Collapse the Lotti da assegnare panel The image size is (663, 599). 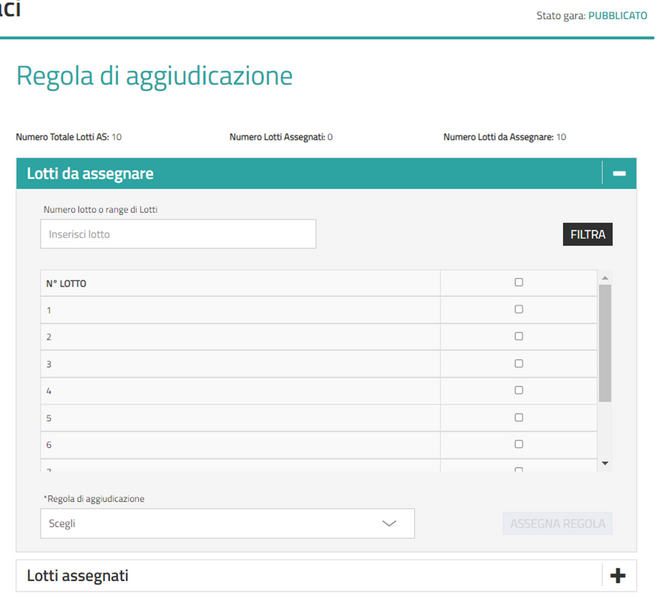pos(618,174)
